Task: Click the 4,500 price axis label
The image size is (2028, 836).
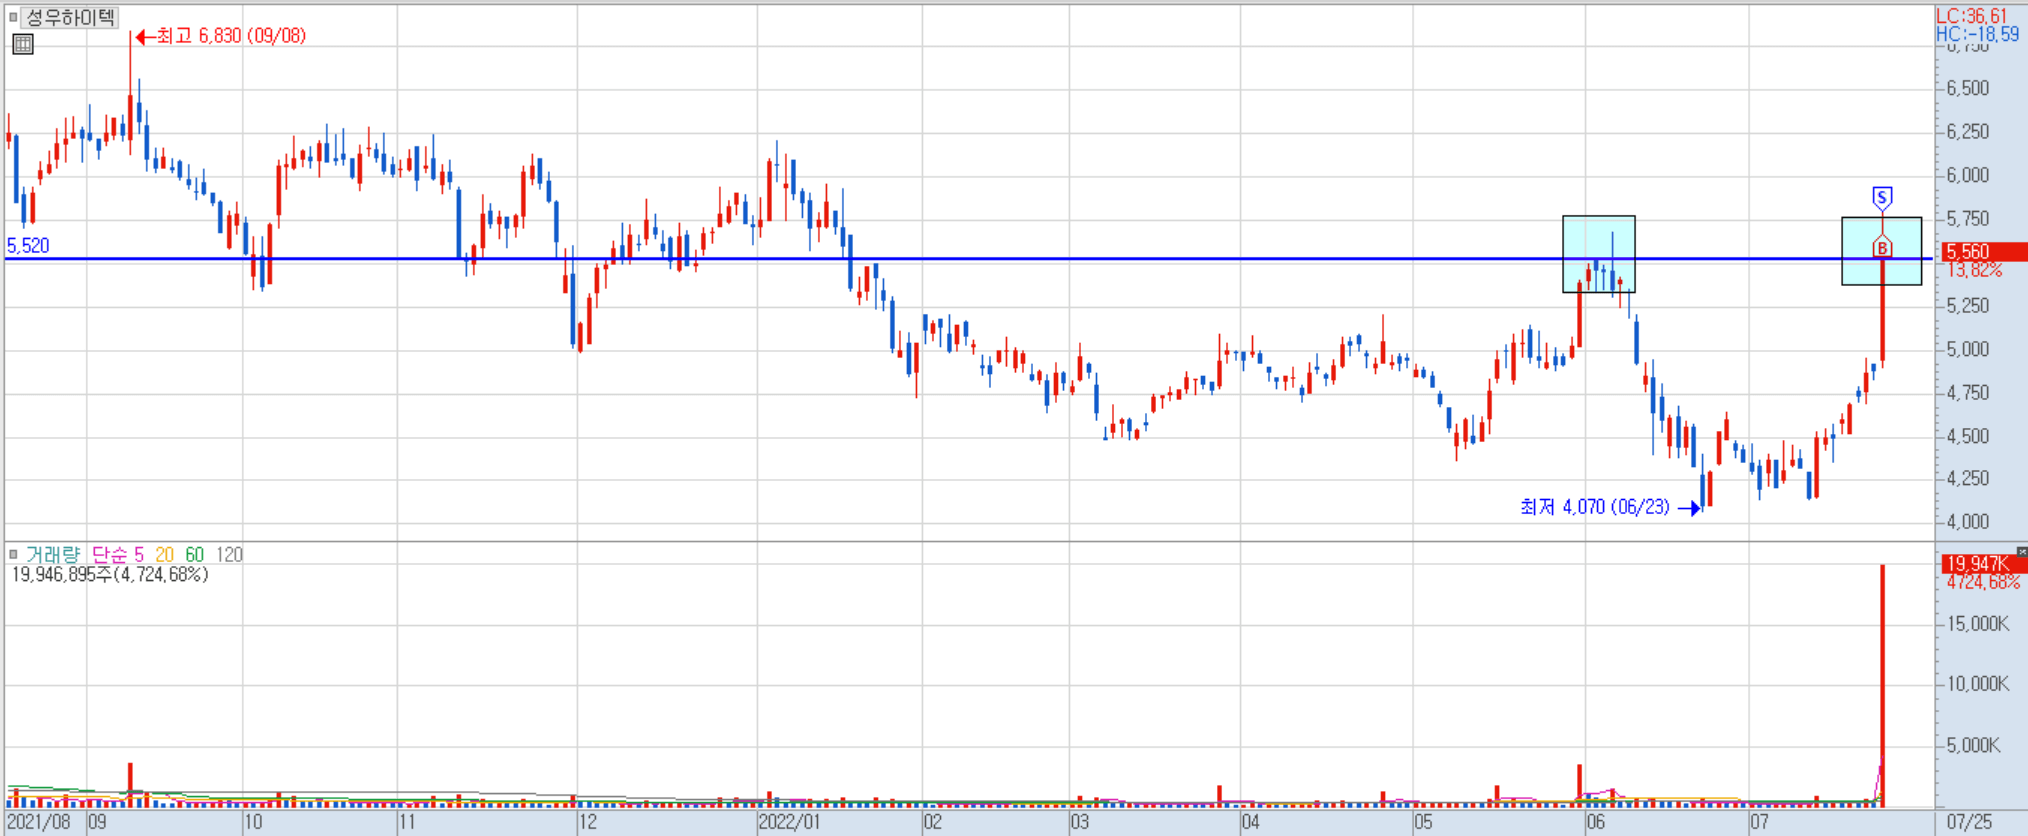Action: 1967,436
